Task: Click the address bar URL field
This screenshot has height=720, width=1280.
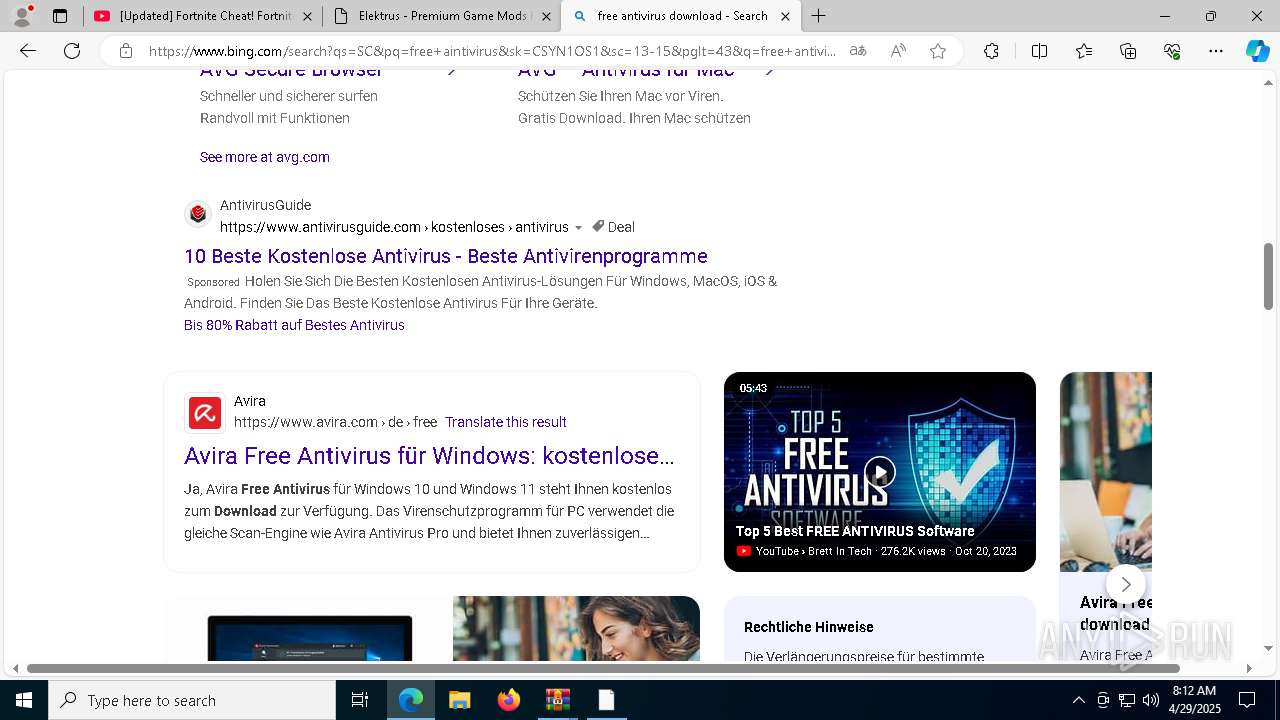Action: [492, 51]
